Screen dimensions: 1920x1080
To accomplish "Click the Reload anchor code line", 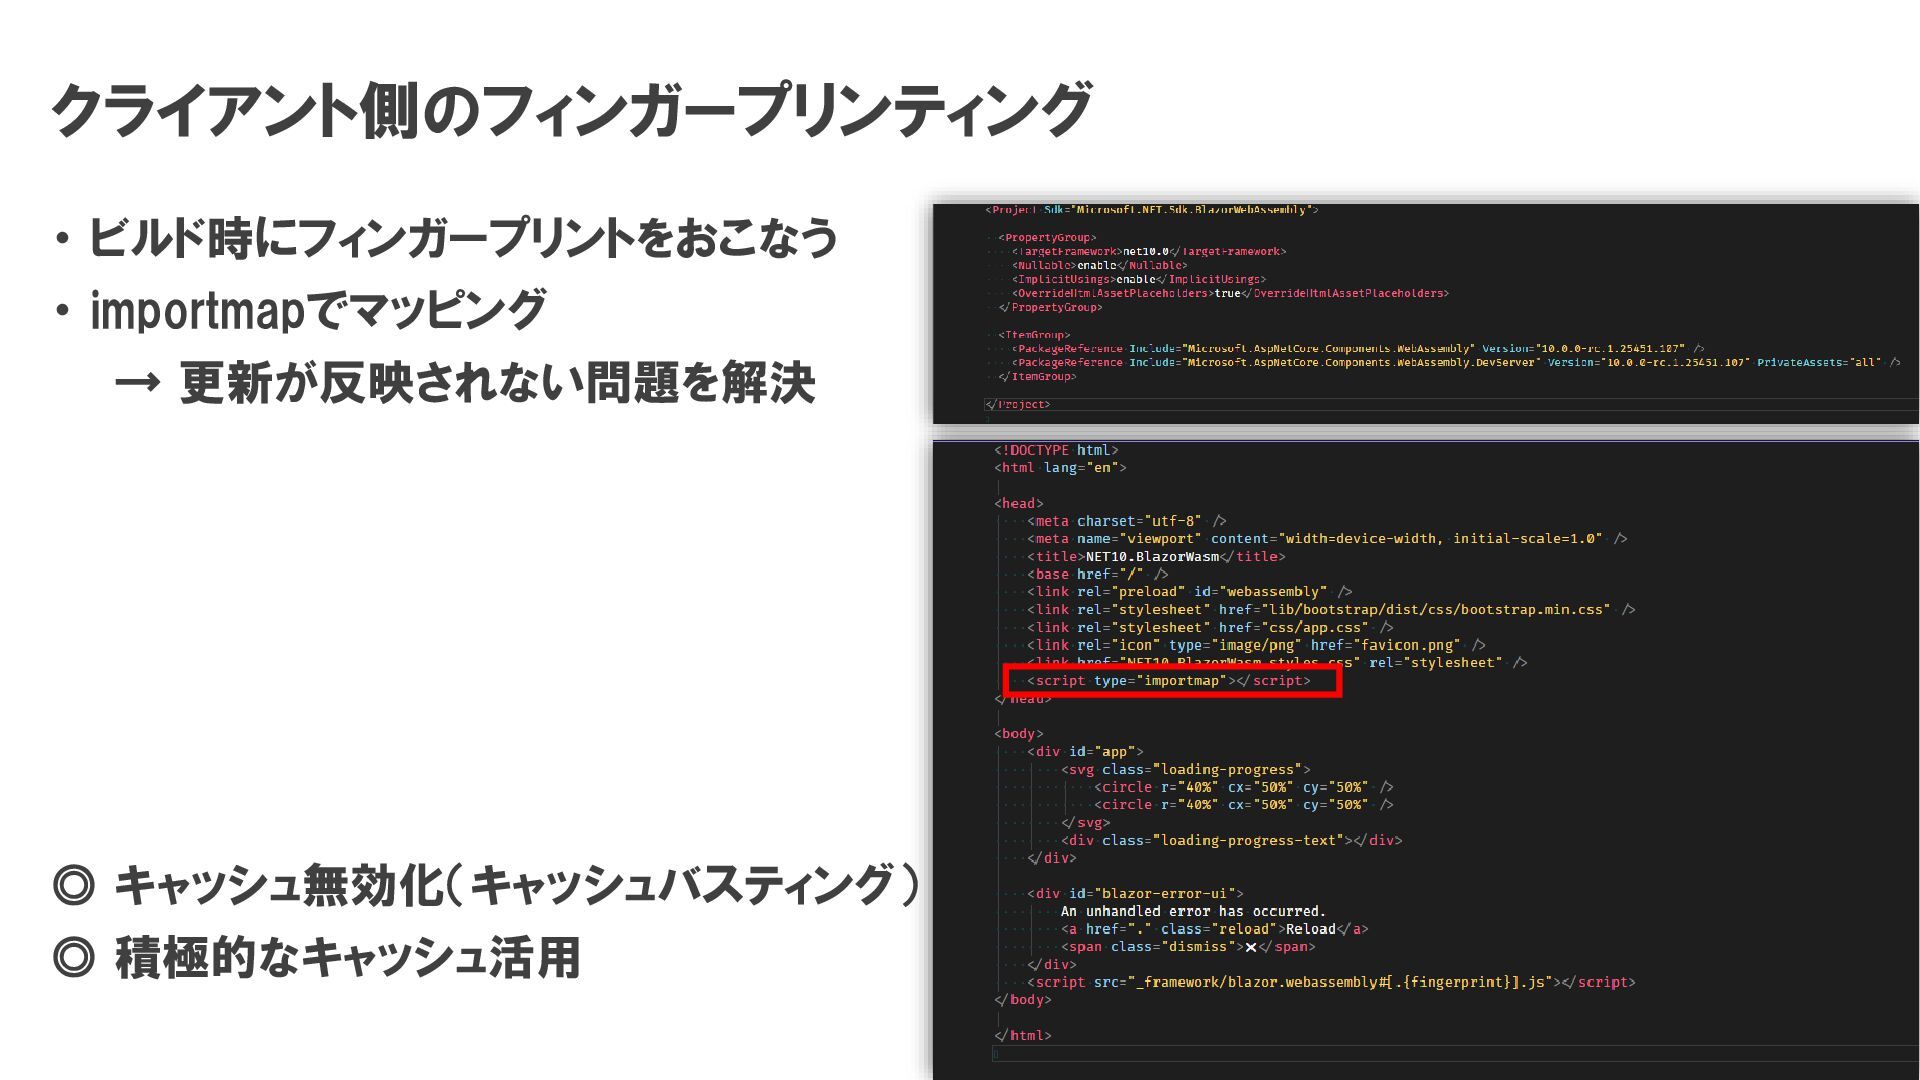I will 1213,929.
